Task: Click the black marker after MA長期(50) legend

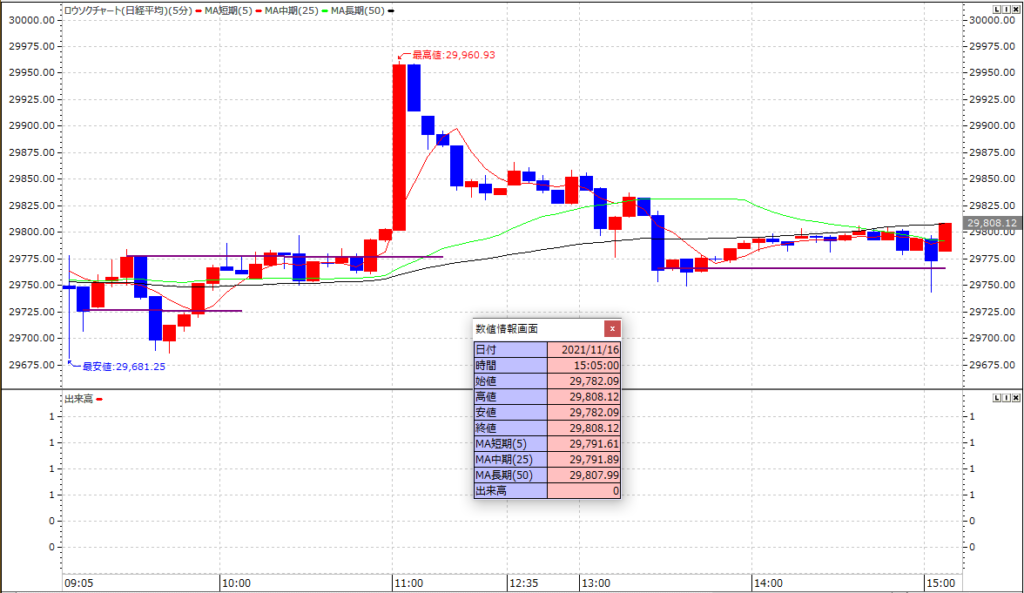Action: click(x=391, y=9)
